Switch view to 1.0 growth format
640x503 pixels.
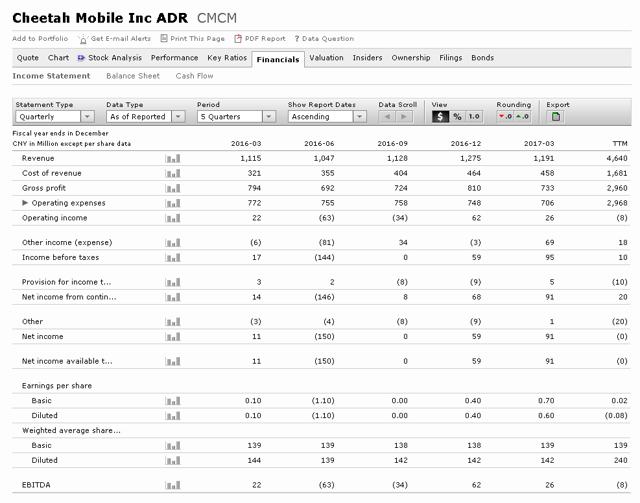(x=474, y=117)
